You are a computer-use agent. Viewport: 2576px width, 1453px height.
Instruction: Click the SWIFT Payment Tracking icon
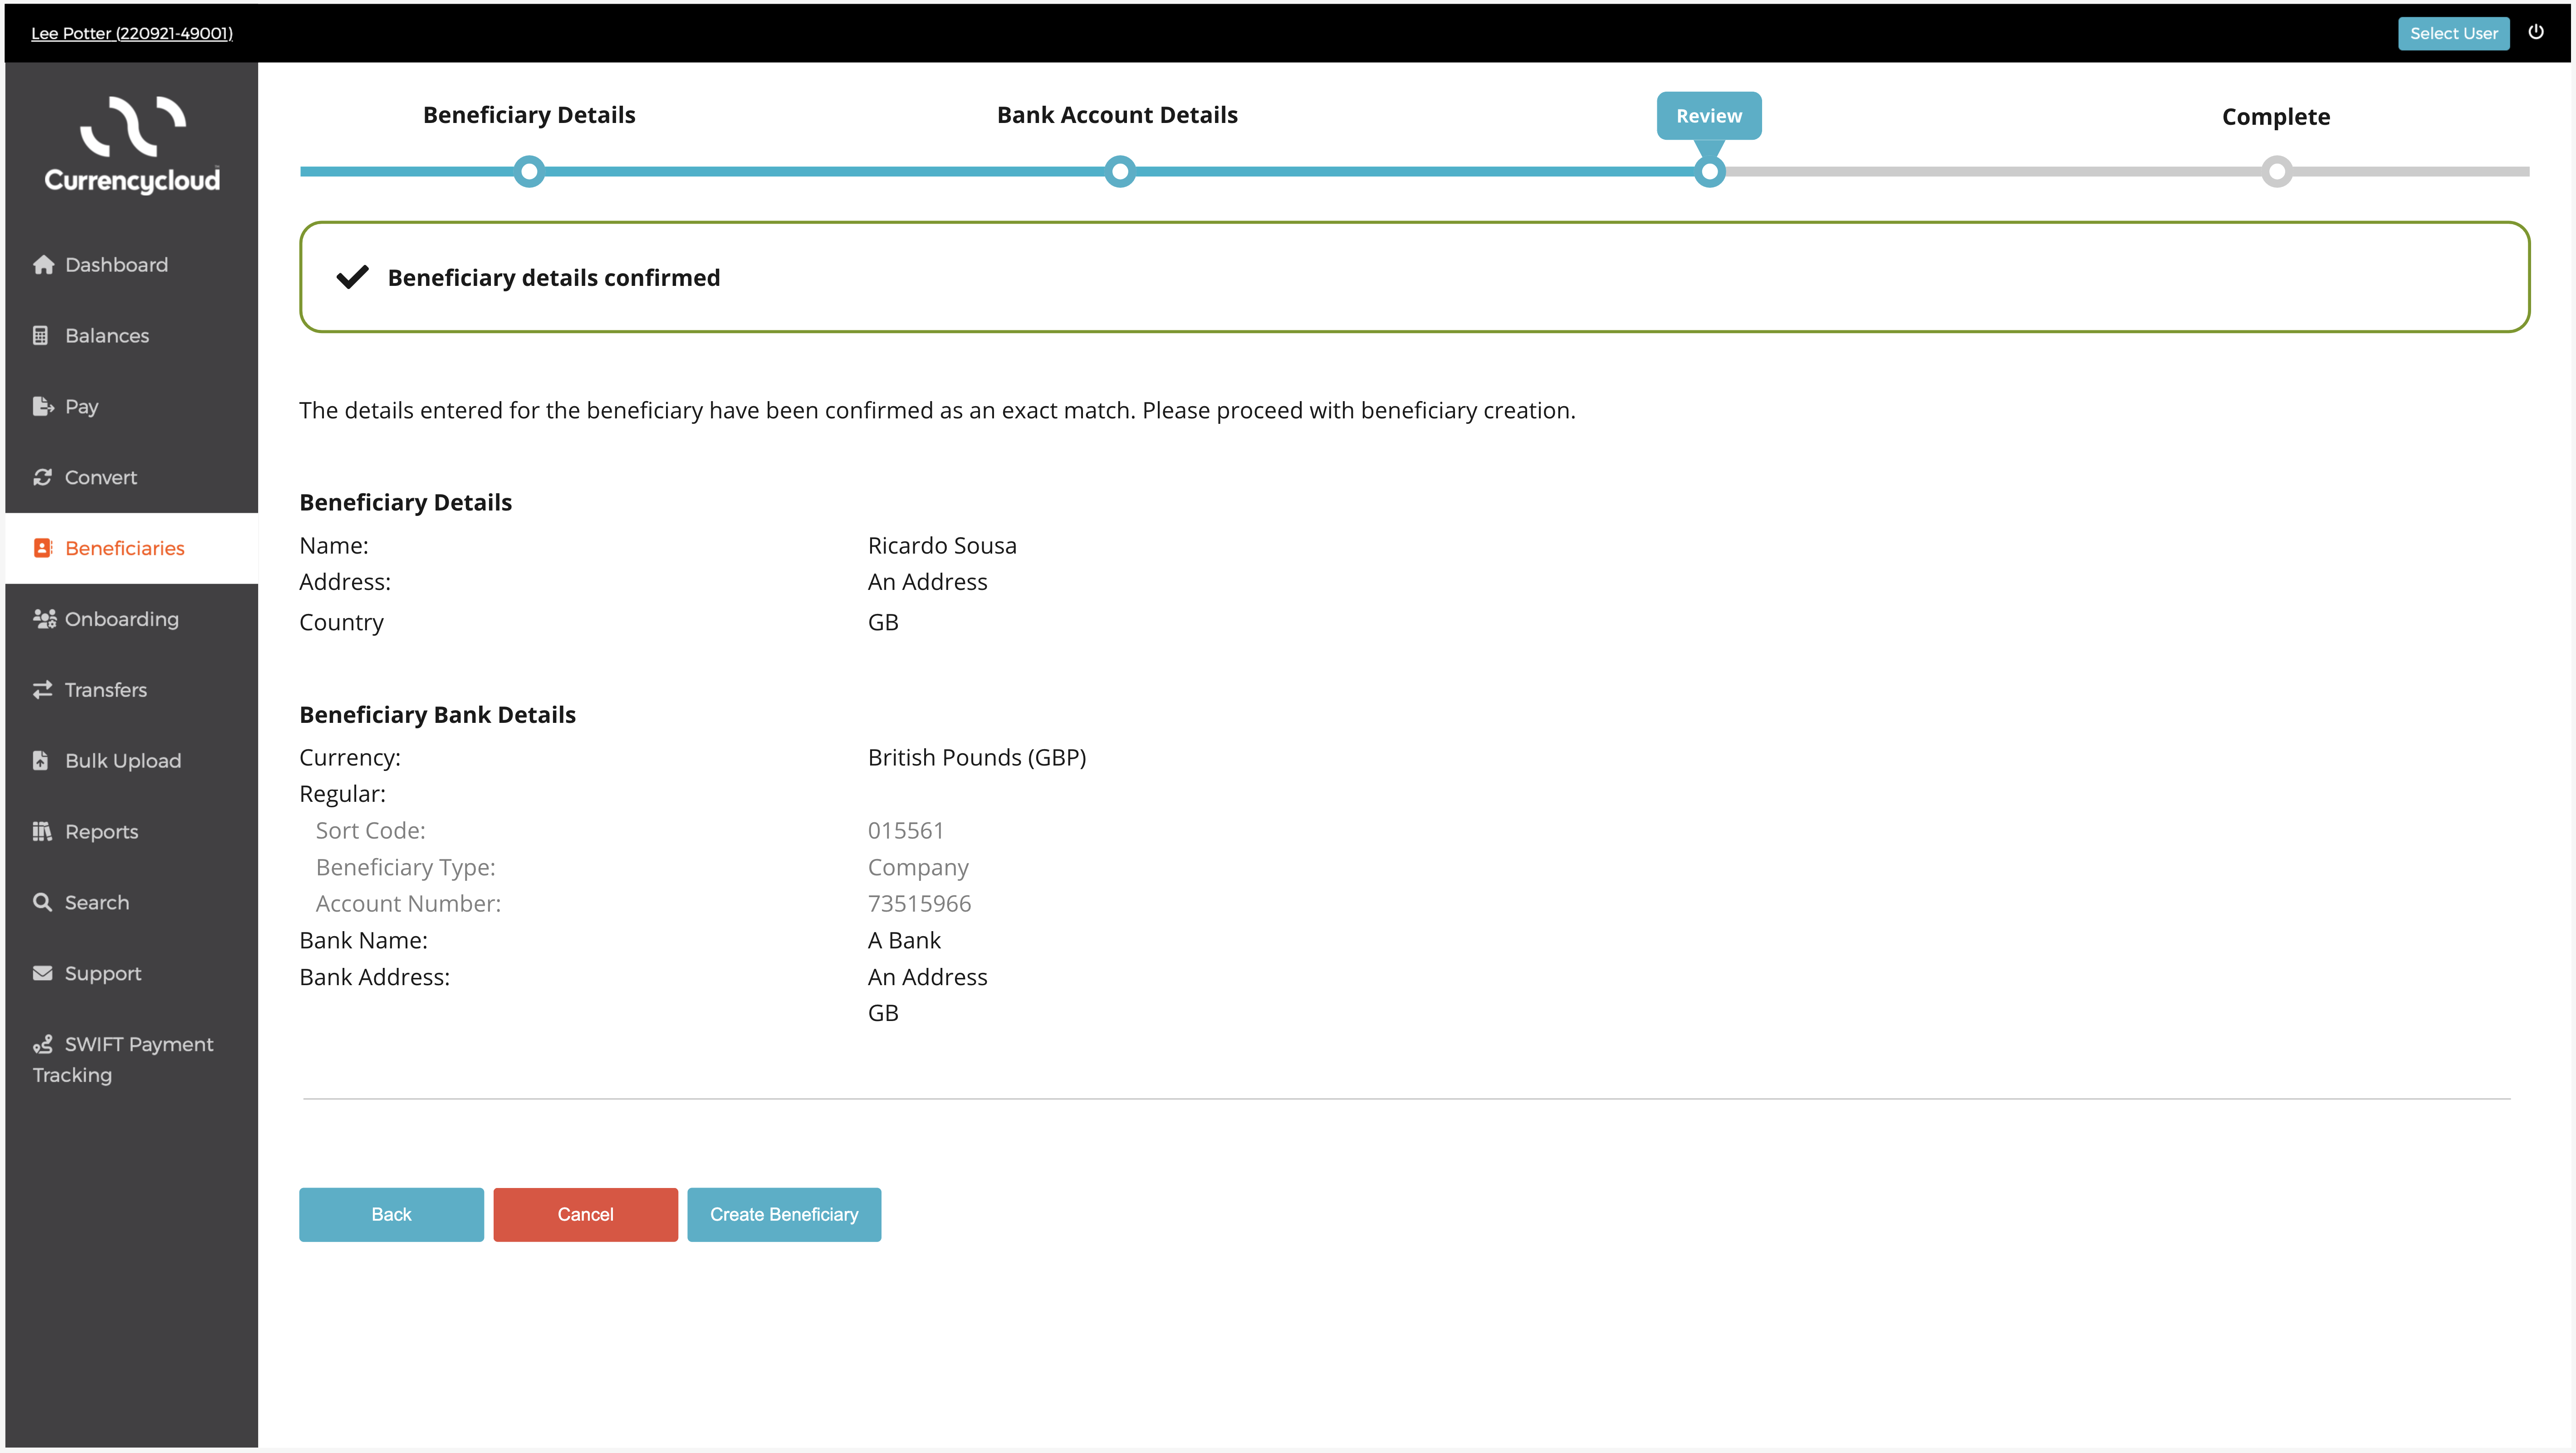pos(43,1044)
